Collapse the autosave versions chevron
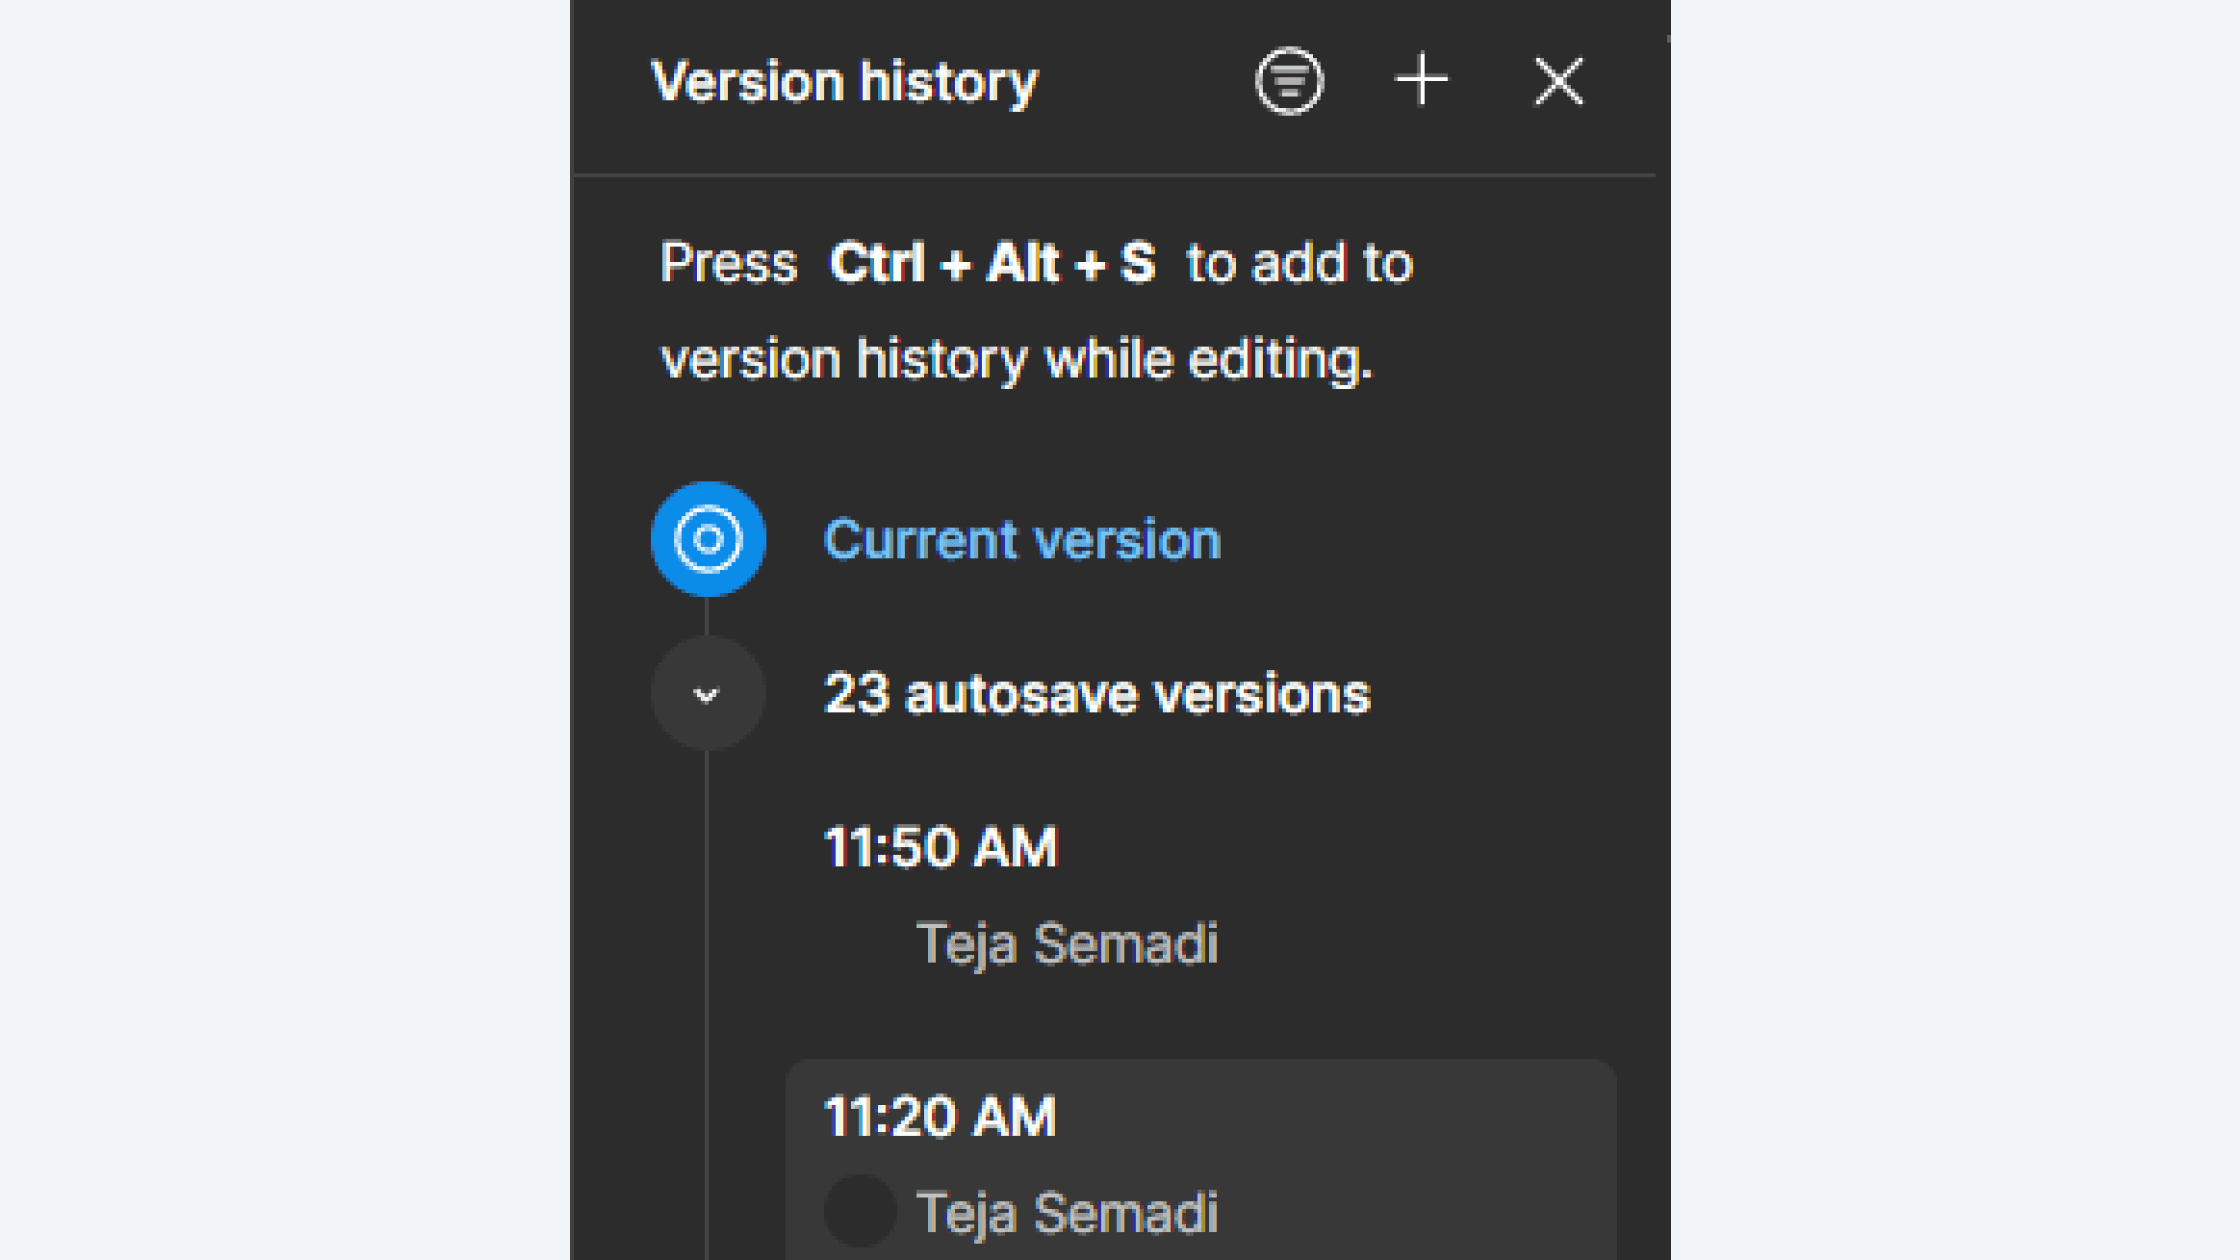The width and height of the screenshot is (2240, 1260). click(707, 694)
